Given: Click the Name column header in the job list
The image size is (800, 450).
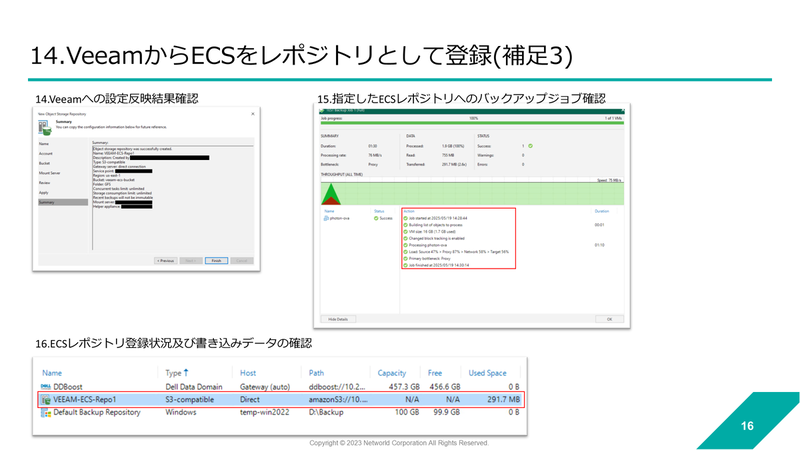Looking at the screenshot, I should pyautogui.click(x=330, y=211).
